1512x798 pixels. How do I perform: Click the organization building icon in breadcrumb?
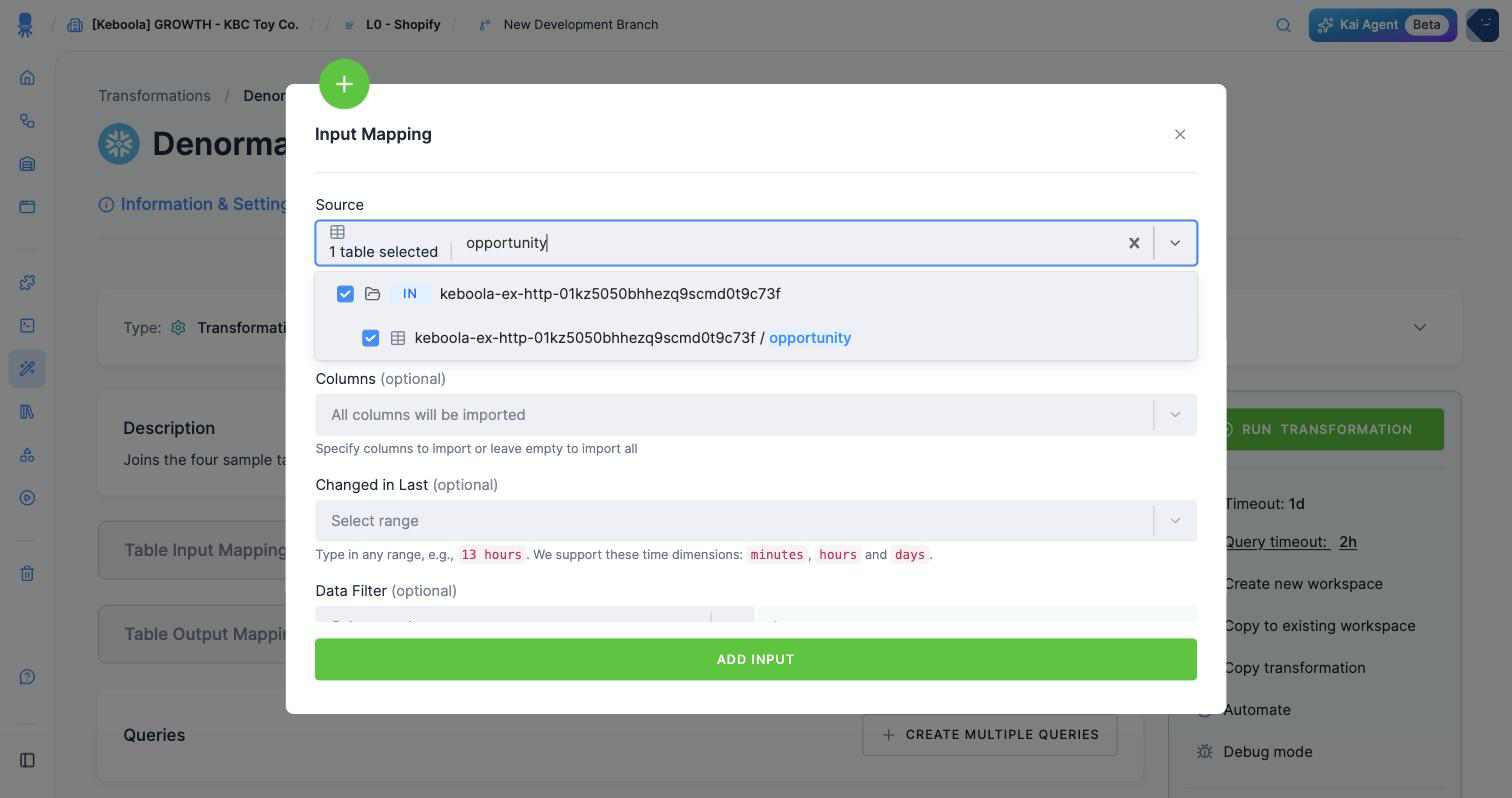coord(75,25)
